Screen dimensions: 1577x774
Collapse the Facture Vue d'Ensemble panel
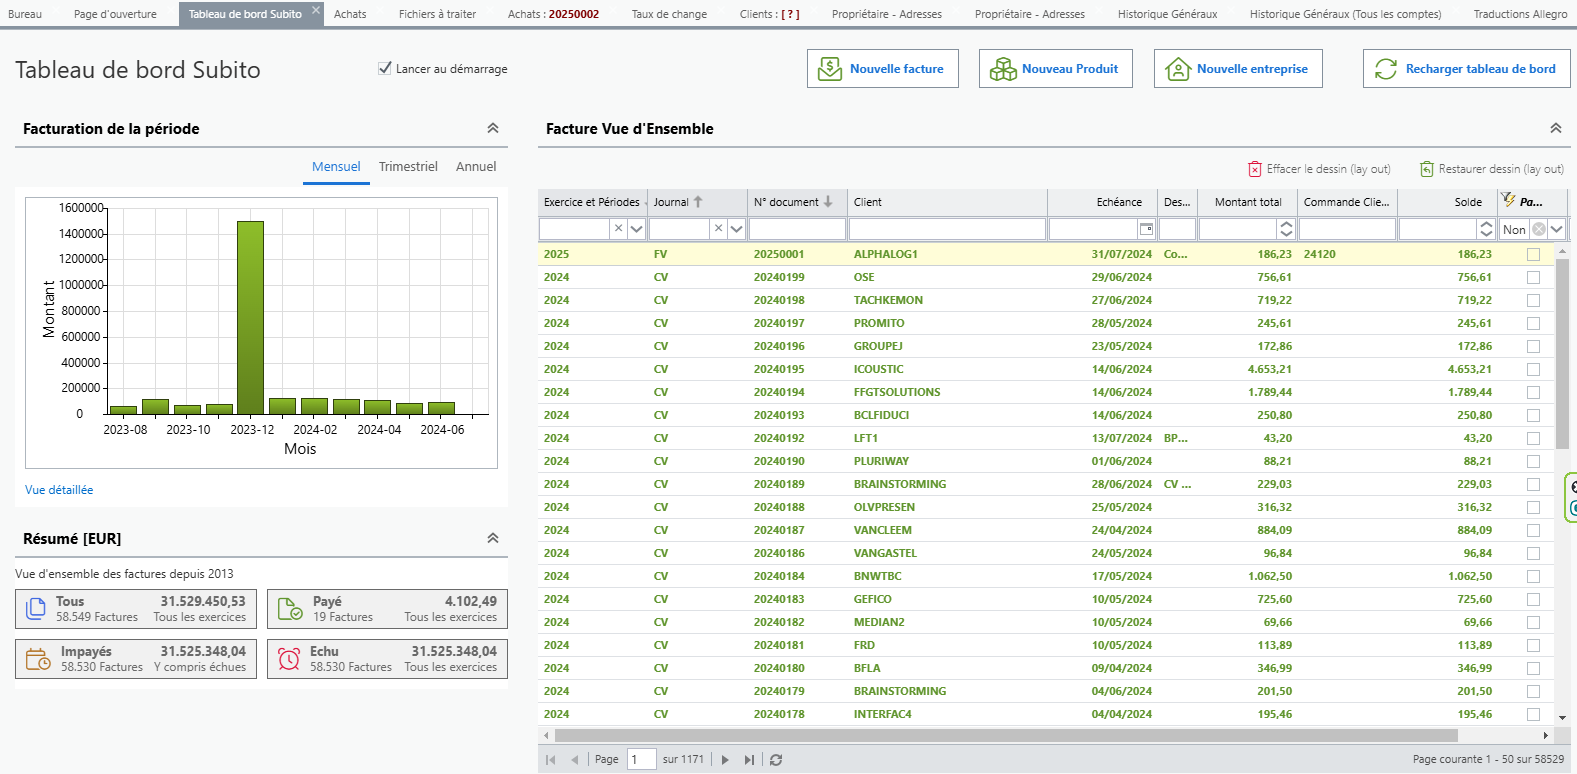pos(1556,128)
